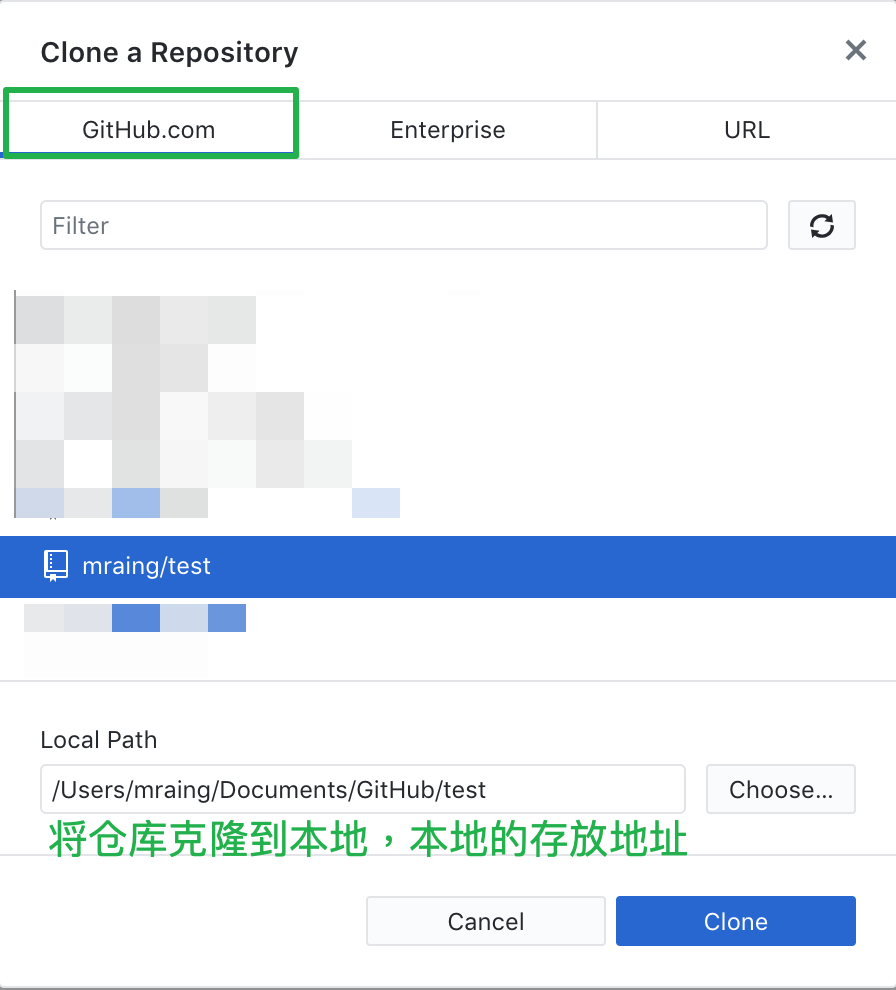Select the mraing/test repository row
The height and width of the screenshot is (990, 896).
pos(448,566)
